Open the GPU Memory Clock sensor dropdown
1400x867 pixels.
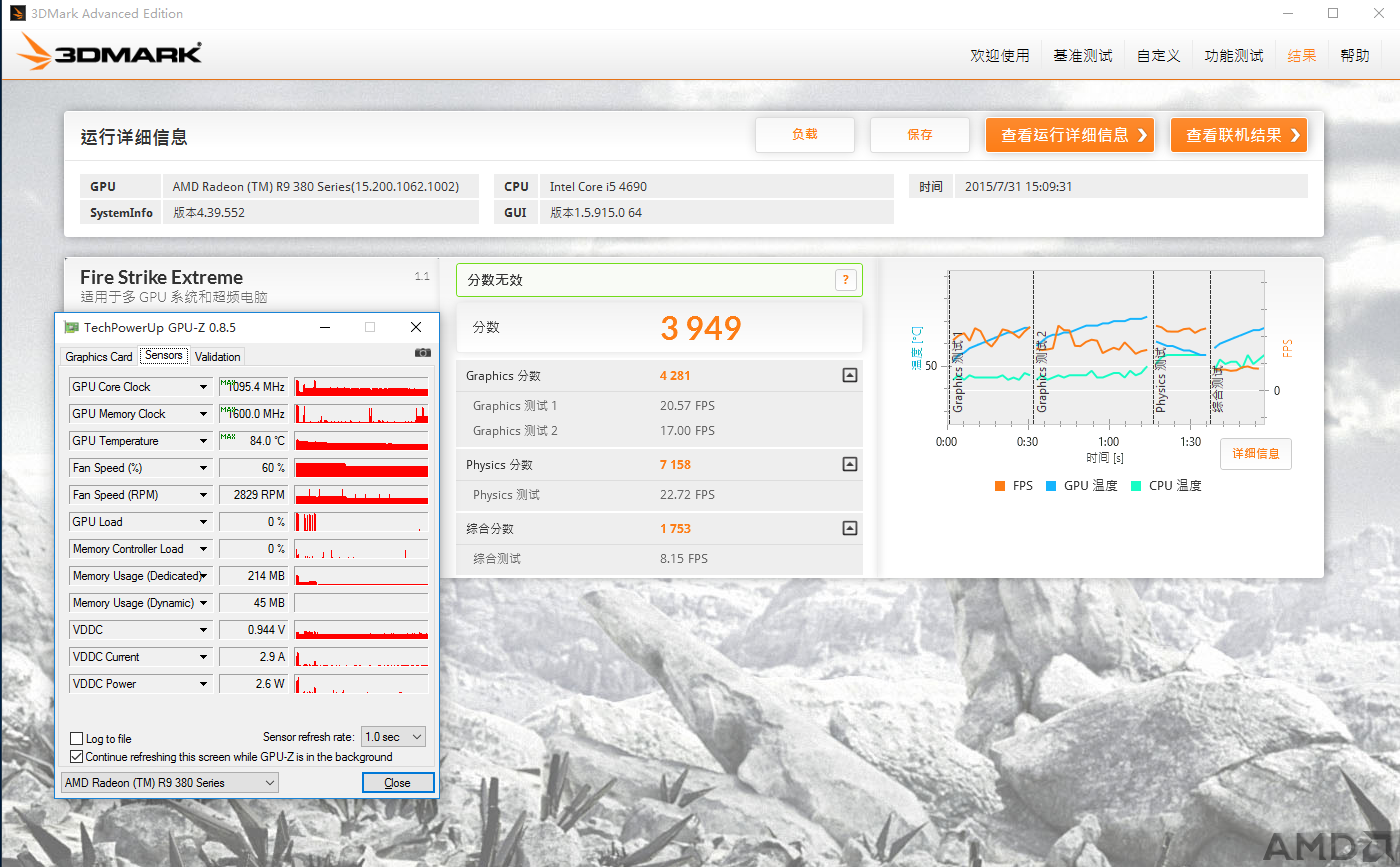tap(204, 414)
